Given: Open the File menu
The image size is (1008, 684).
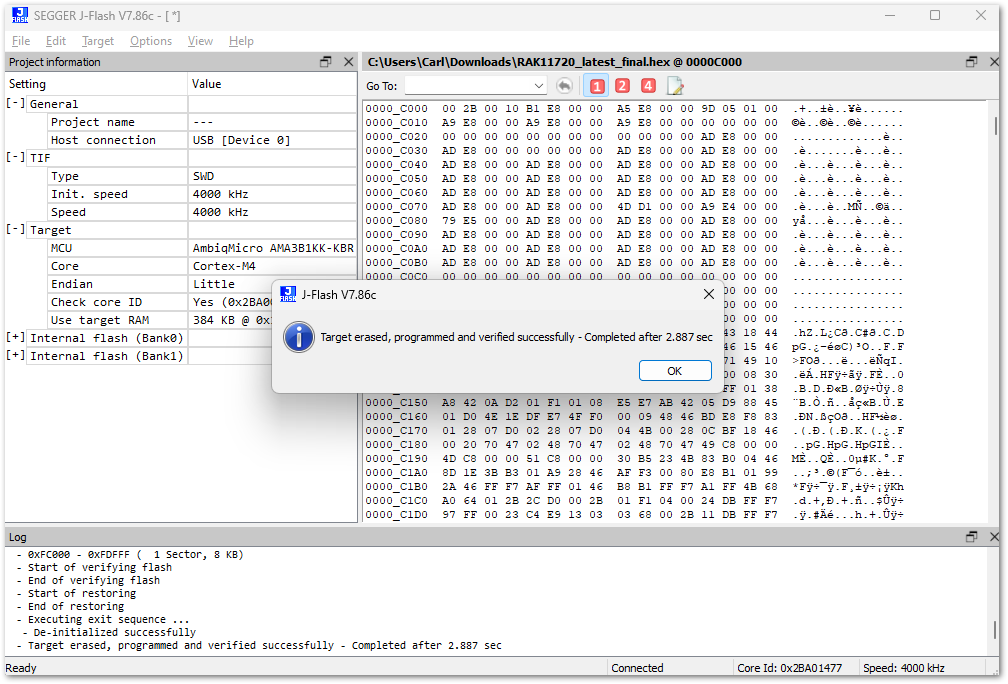Looking at the screenshot, I should [21, 41].
